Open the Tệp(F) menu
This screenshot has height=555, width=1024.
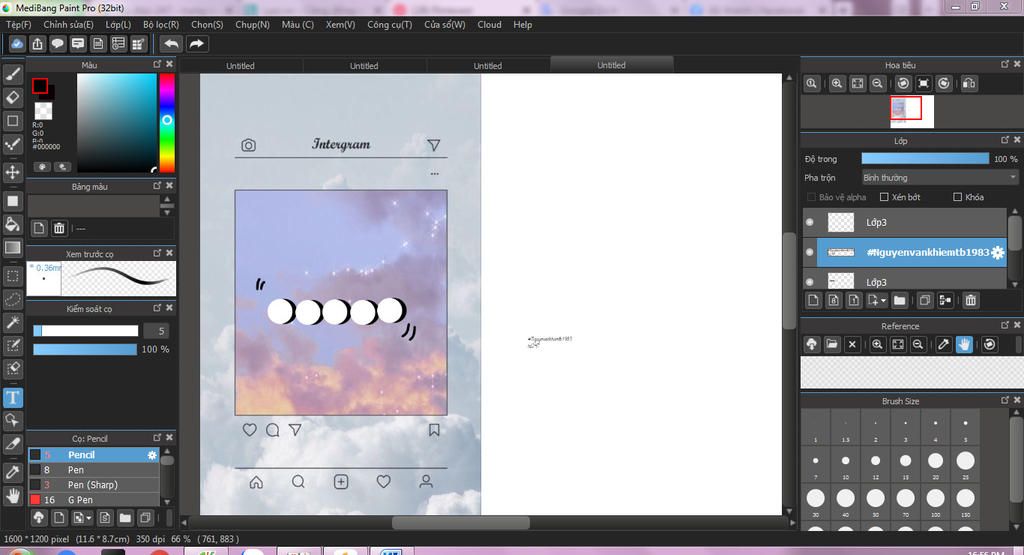coord(18,24)
